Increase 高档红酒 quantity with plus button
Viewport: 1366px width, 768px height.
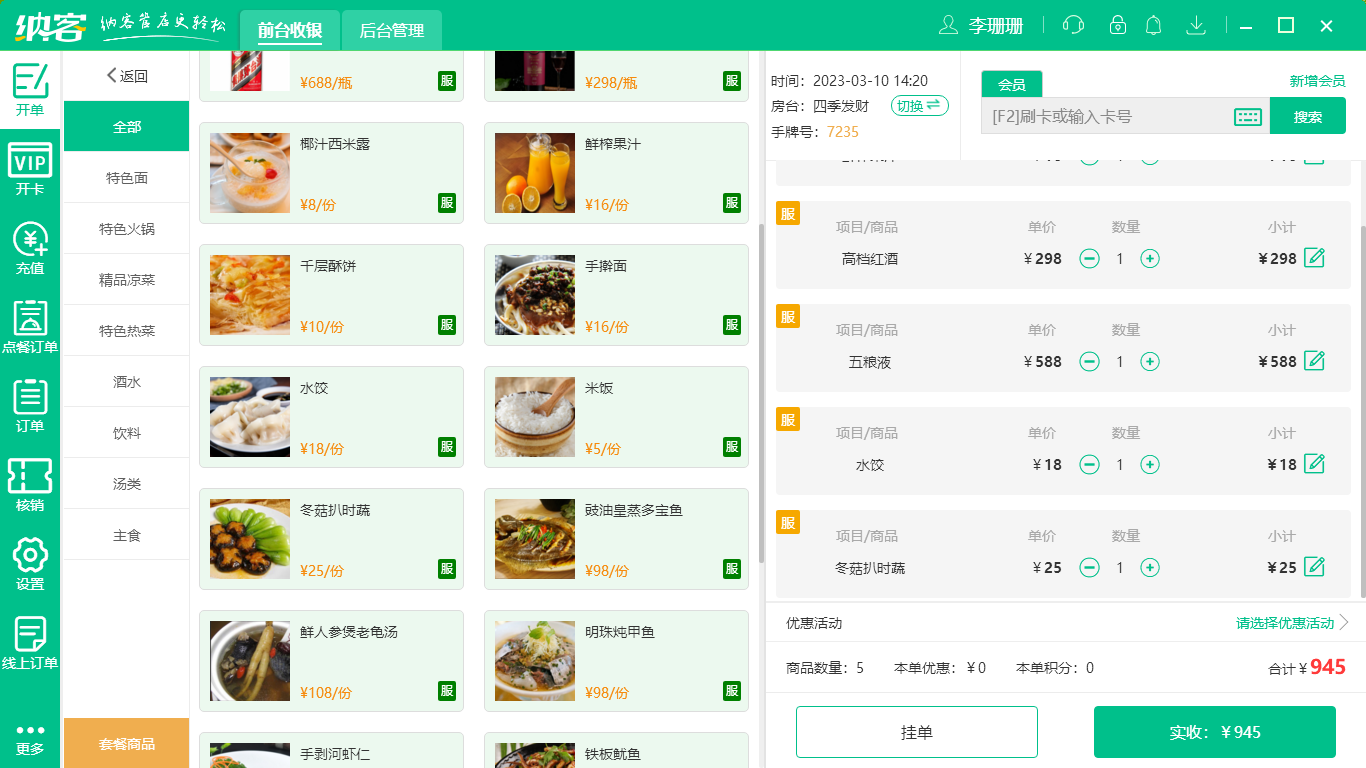click(x=1150, y=258)
